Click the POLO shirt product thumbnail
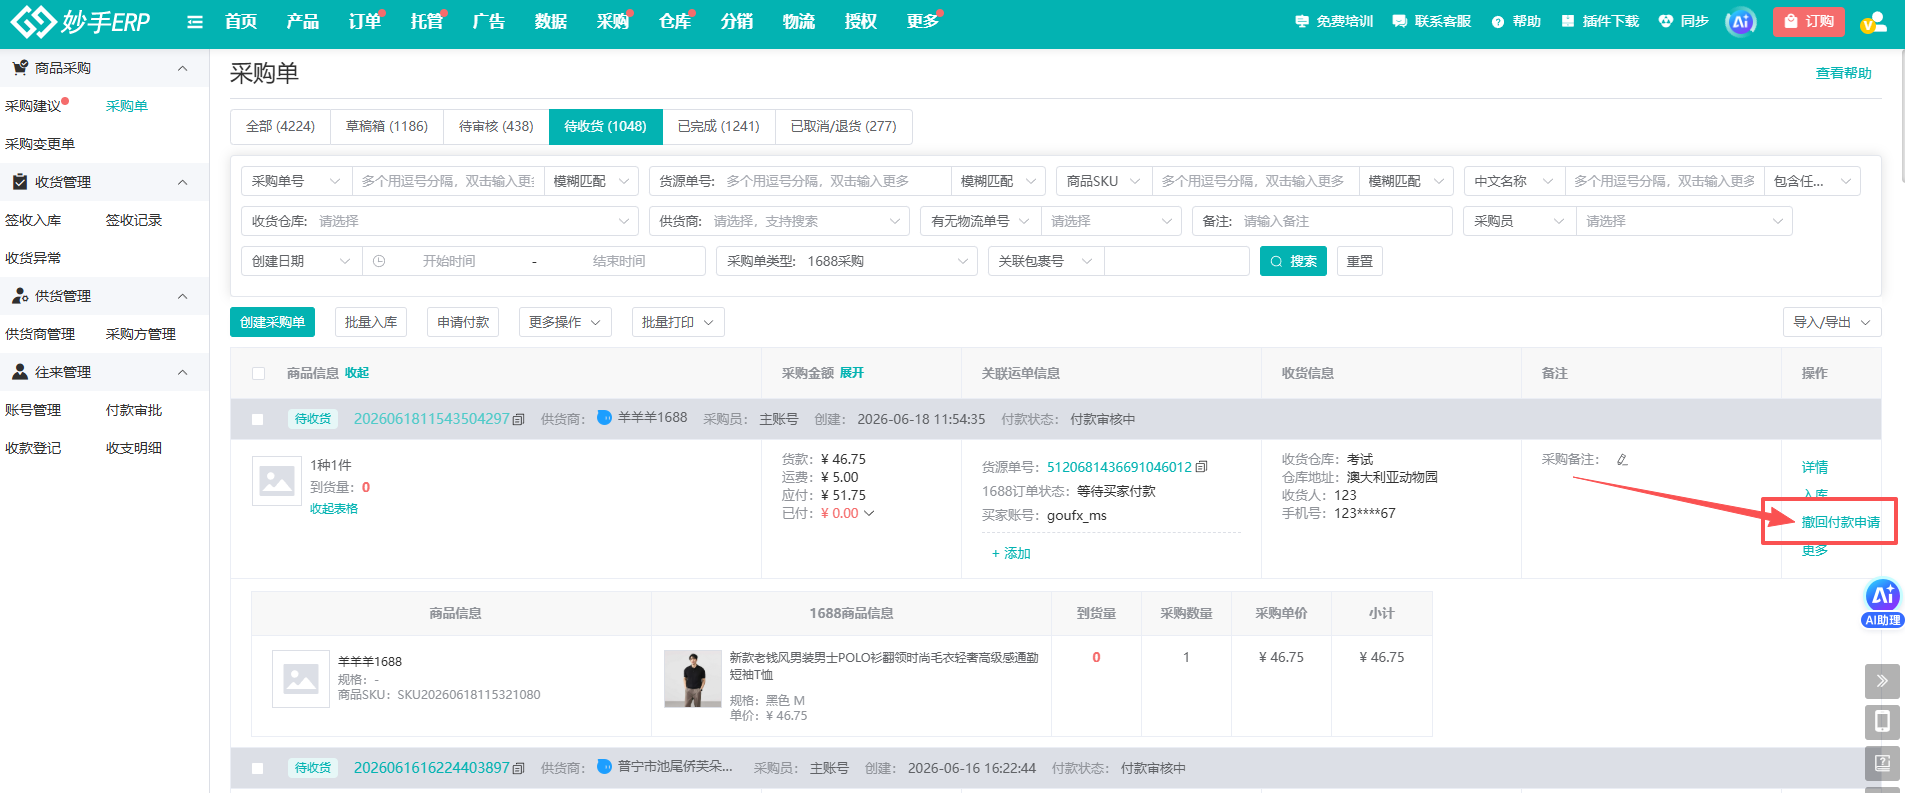The image size is (1905, 793). [x=693, y=679]
